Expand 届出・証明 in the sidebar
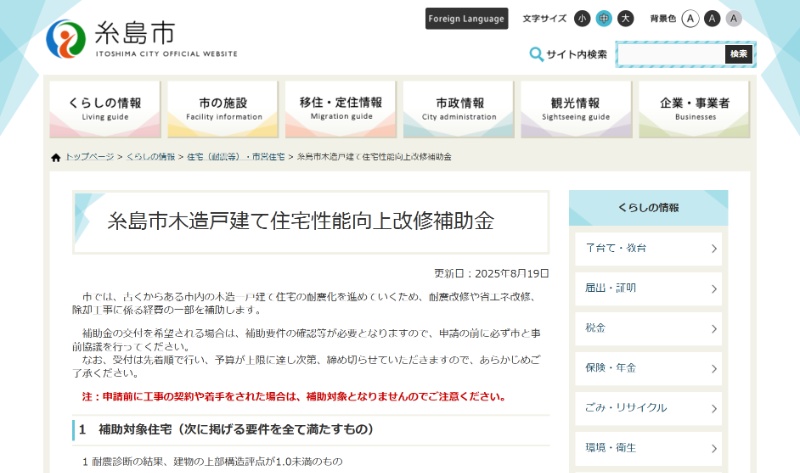 [x=648, y=288]
